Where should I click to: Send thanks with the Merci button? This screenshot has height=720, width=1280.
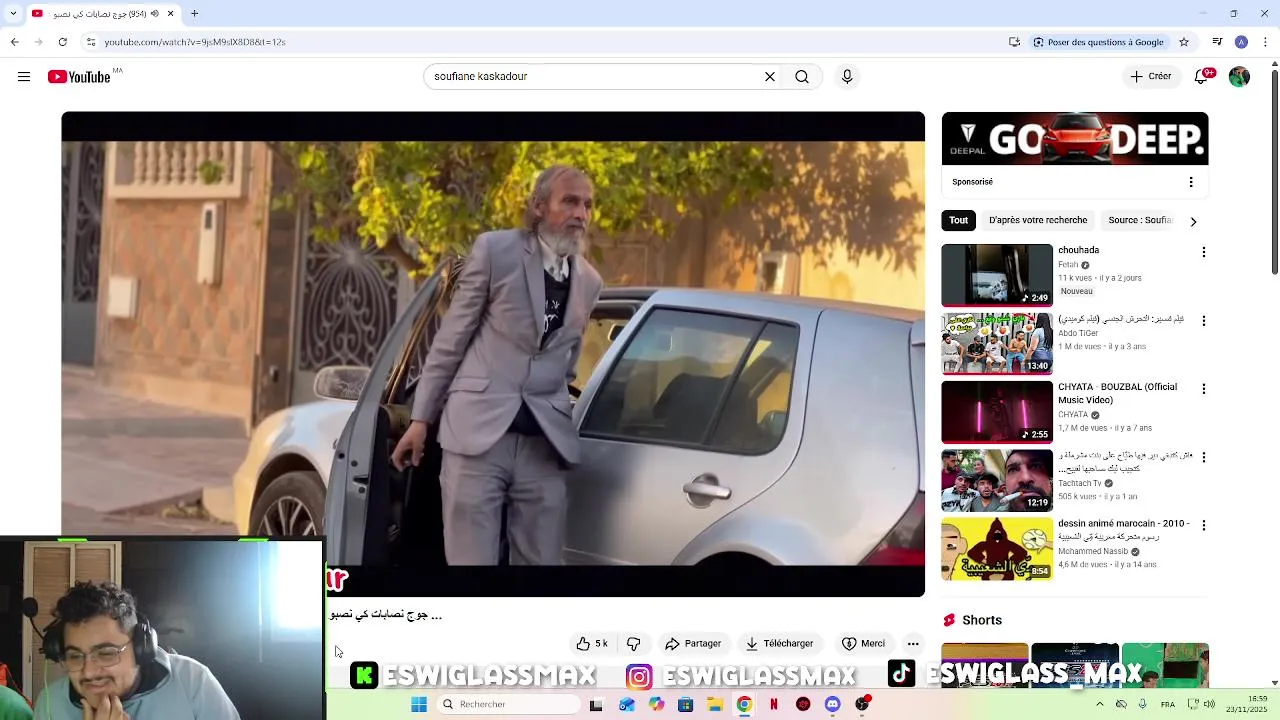pos(864,644)
